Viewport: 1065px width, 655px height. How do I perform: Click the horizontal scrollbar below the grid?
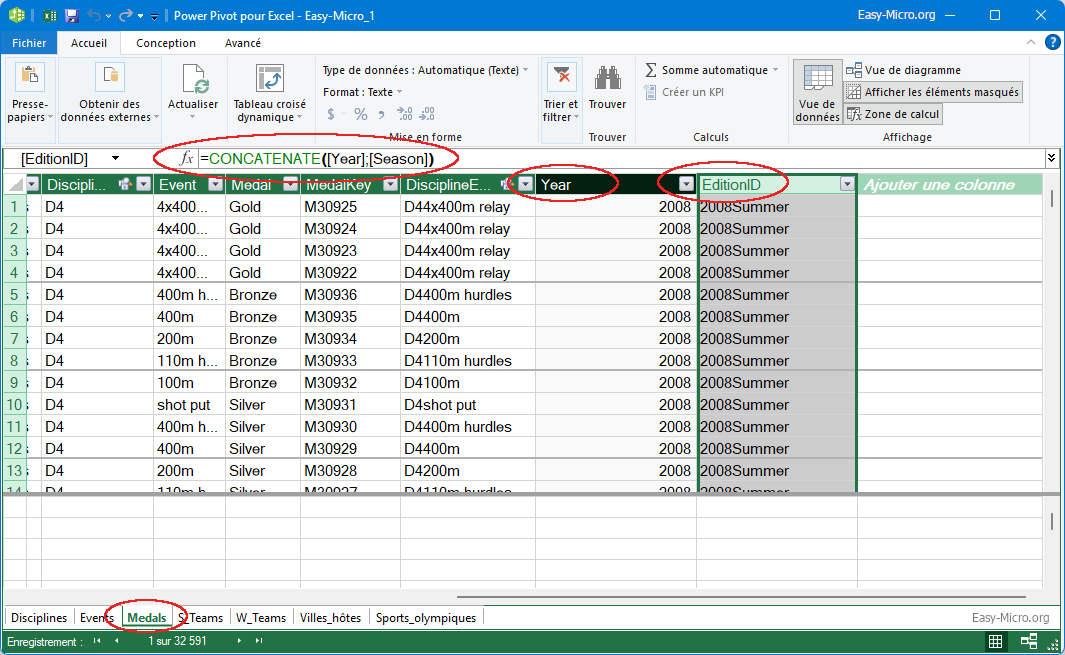click(740, 597)
